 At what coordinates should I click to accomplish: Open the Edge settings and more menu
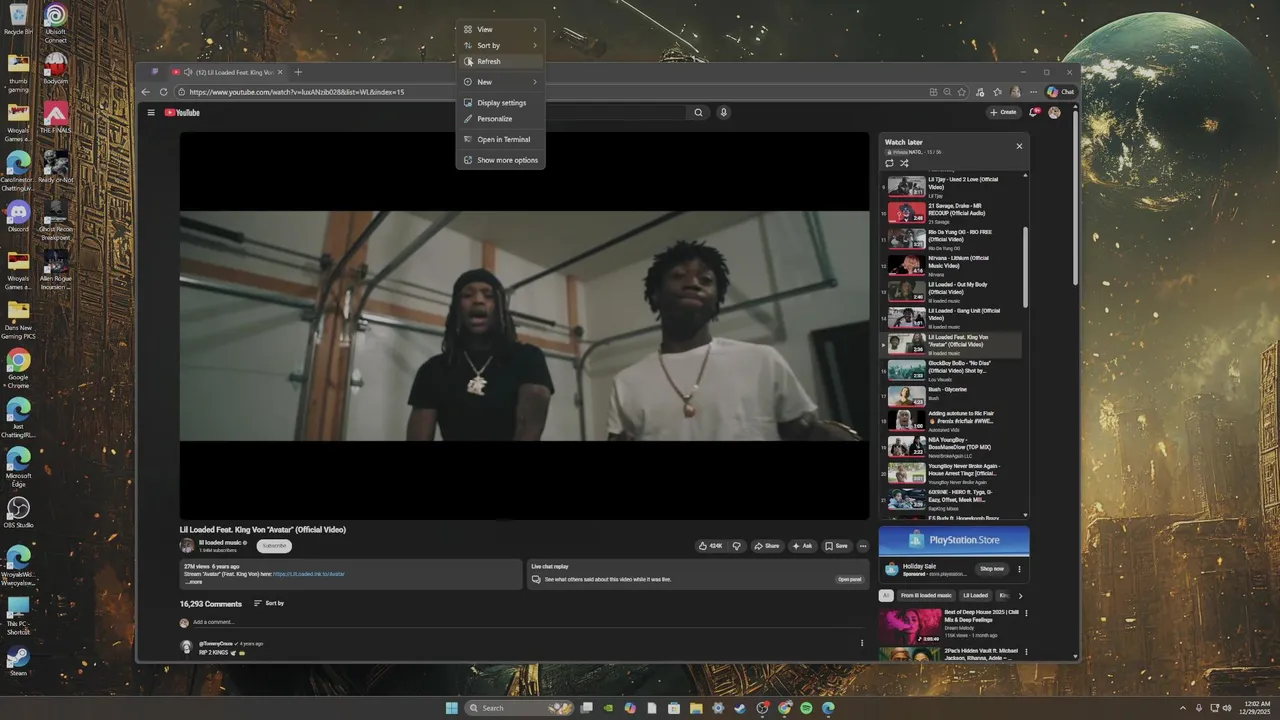tap(1033, 92)
